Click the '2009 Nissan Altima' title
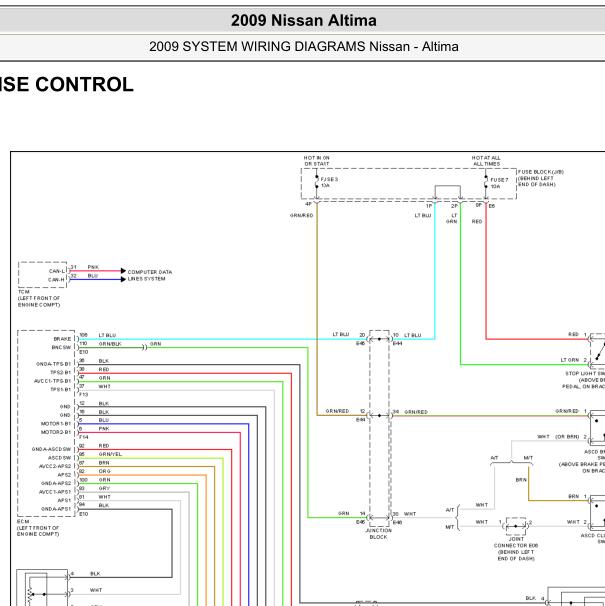The width and height of the screenshot is (605, 606). tap(303, 20)
